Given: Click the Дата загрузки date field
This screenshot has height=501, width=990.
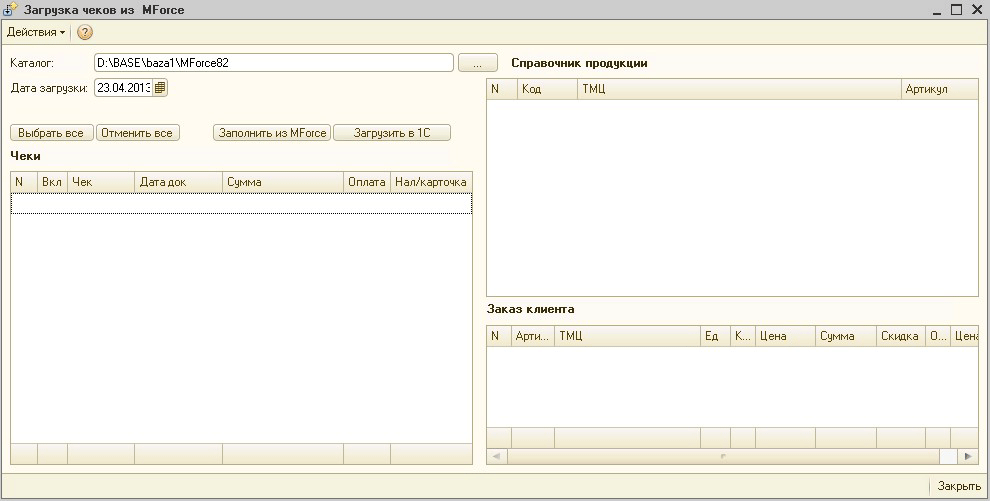Looking at the screenshot, I should click(x=123, y=88).
